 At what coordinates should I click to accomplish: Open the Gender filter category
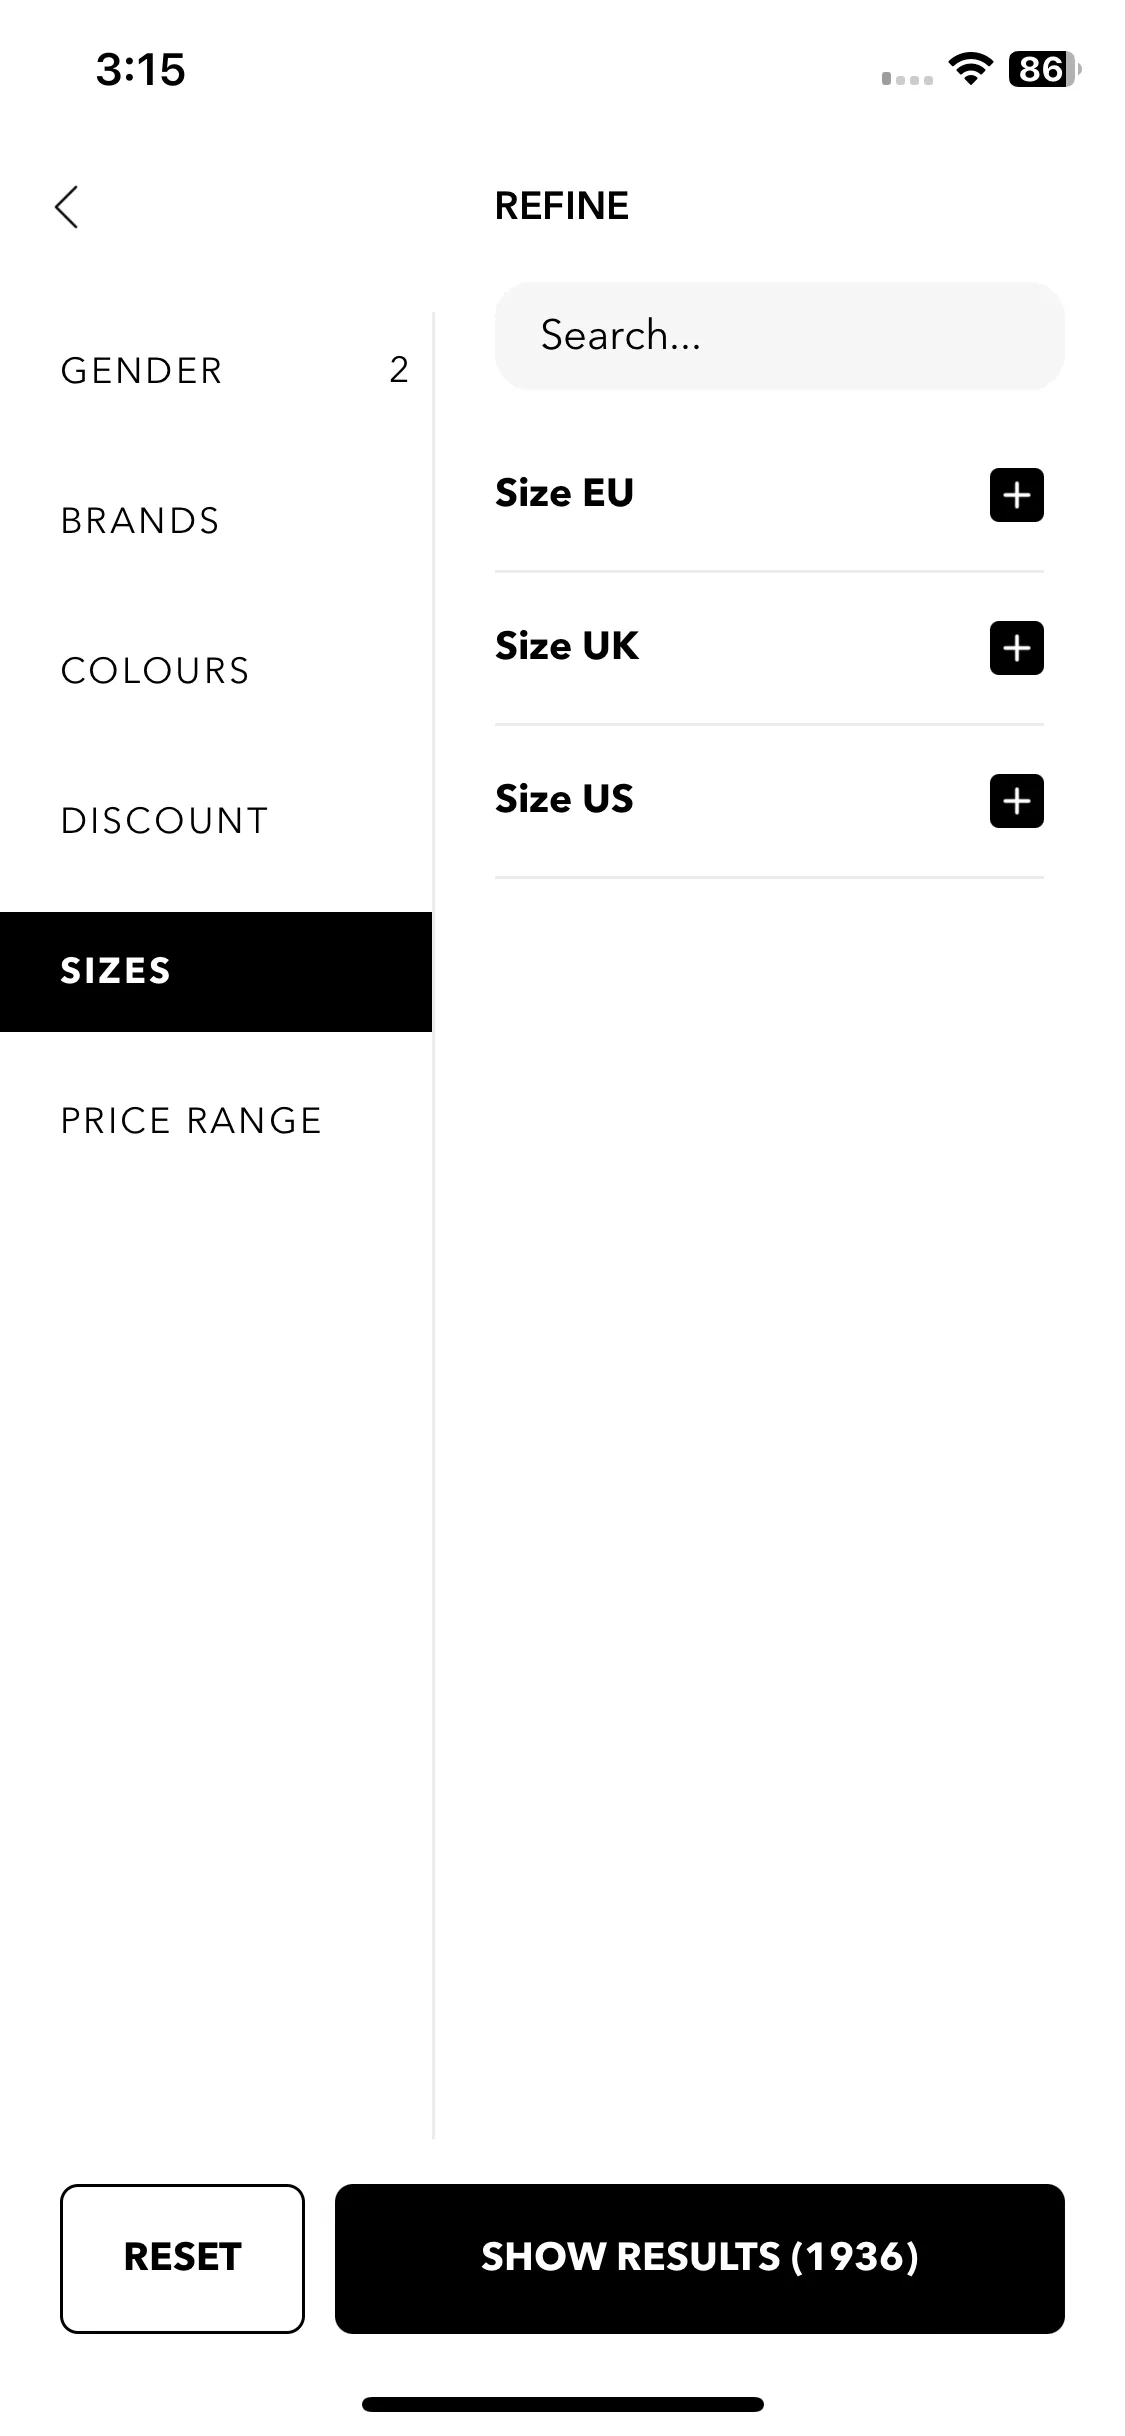[x=216, y=371]
